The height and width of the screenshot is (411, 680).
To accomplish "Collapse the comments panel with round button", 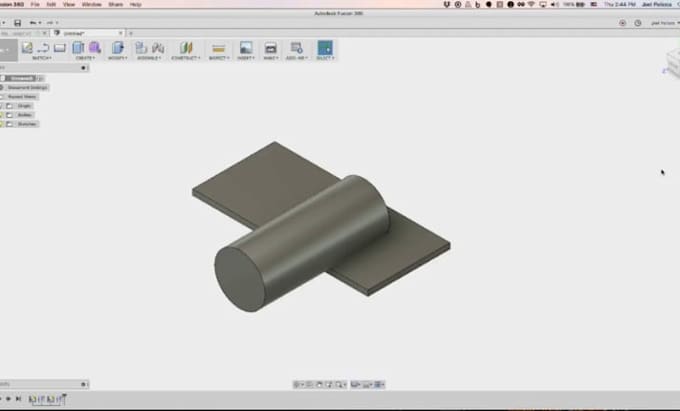I will pos(83,384).
